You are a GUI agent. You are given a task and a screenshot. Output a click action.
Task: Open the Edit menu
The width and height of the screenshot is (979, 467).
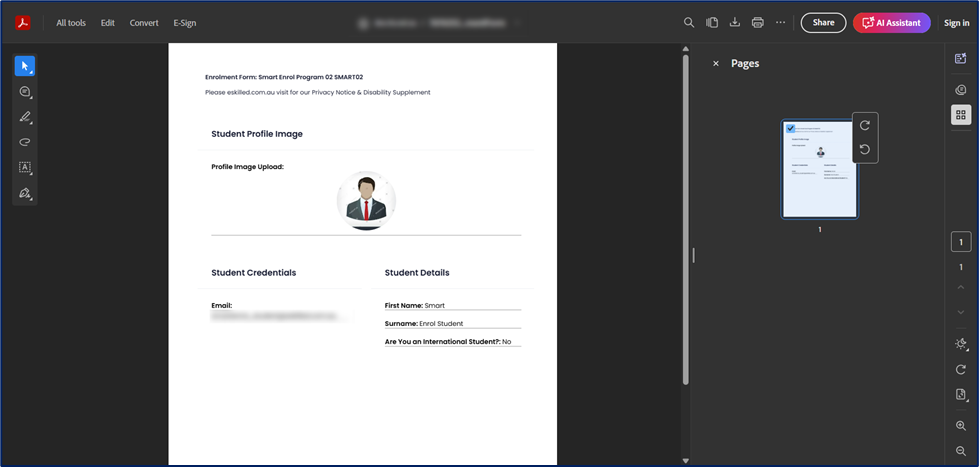click(108, 23)
